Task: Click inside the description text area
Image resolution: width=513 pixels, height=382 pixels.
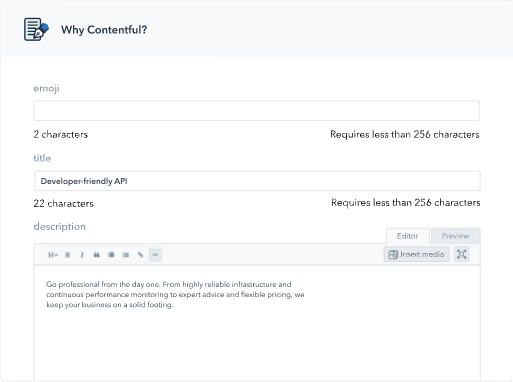Action: coord(257,323)
